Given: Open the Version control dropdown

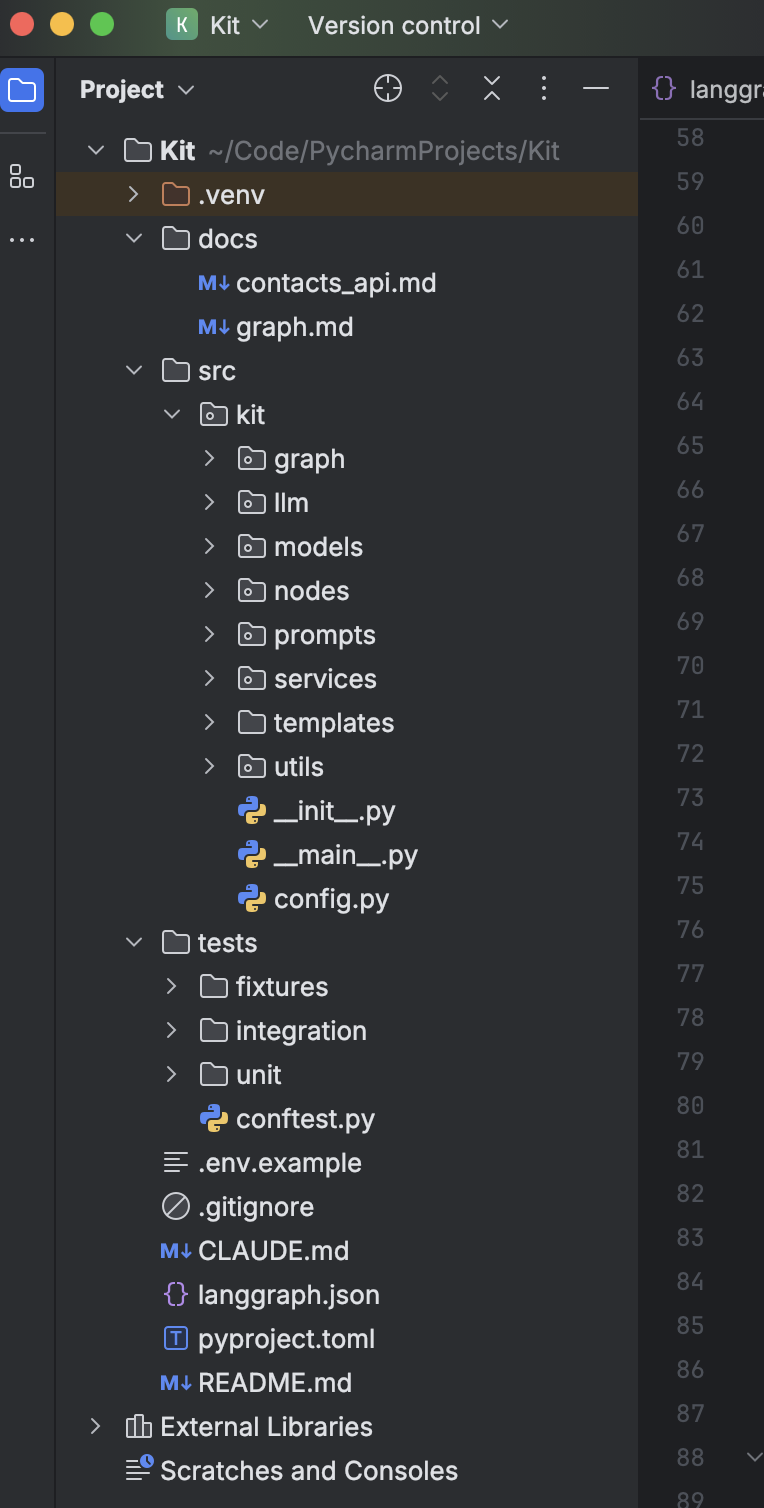Looking at the screenshot, I should pyautogui.click(x=408, y=25).
